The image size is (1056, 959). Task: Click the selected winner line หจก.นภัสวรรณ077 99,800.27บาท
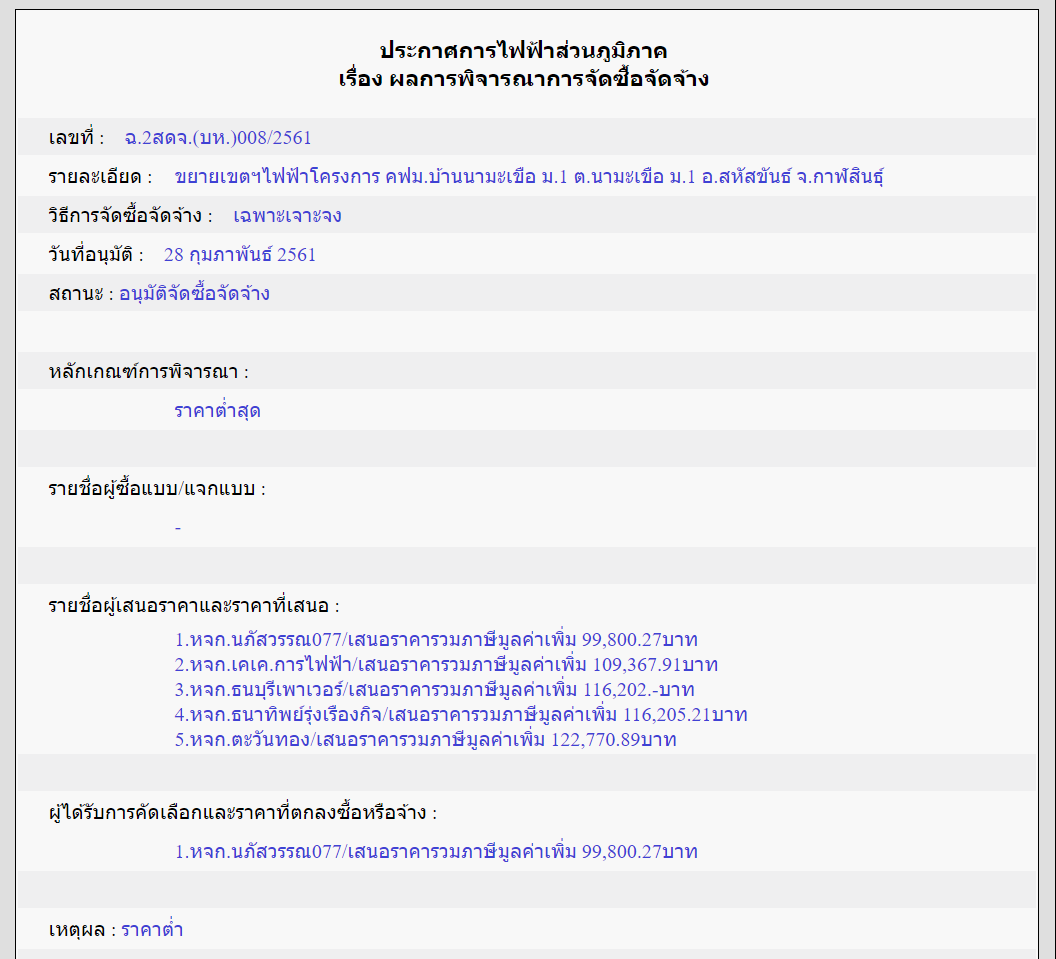[436, 852]
